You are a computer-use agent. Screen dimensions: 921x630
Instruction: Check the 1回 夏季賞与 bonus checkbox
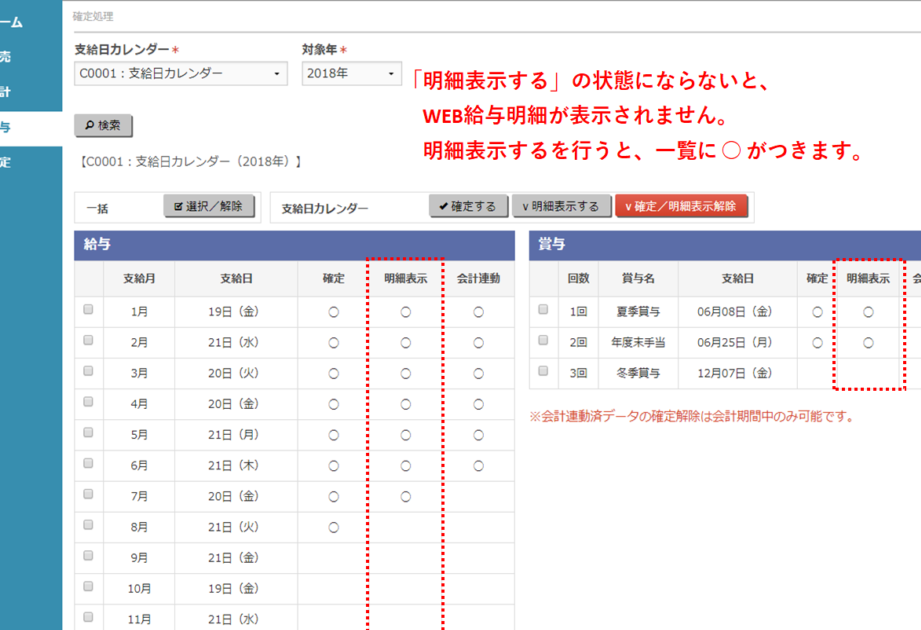[543, 310]
